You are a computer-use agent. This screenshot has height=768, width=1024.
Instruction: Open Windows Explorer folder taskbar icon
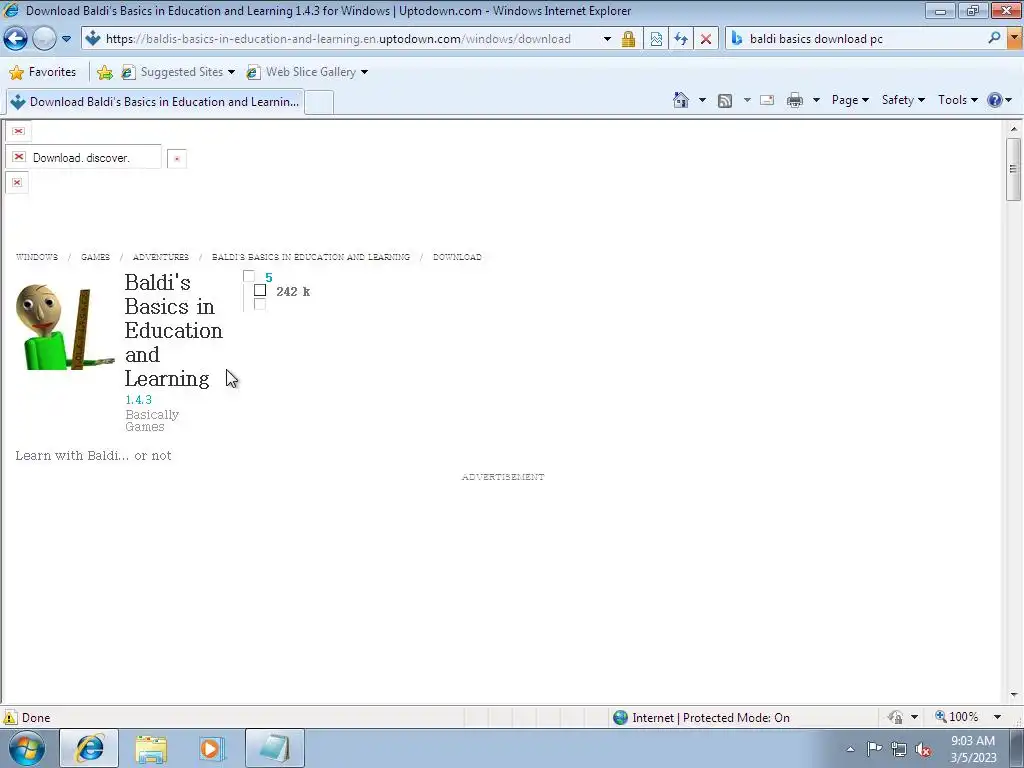pyautogui.click(x=151, y=748)
